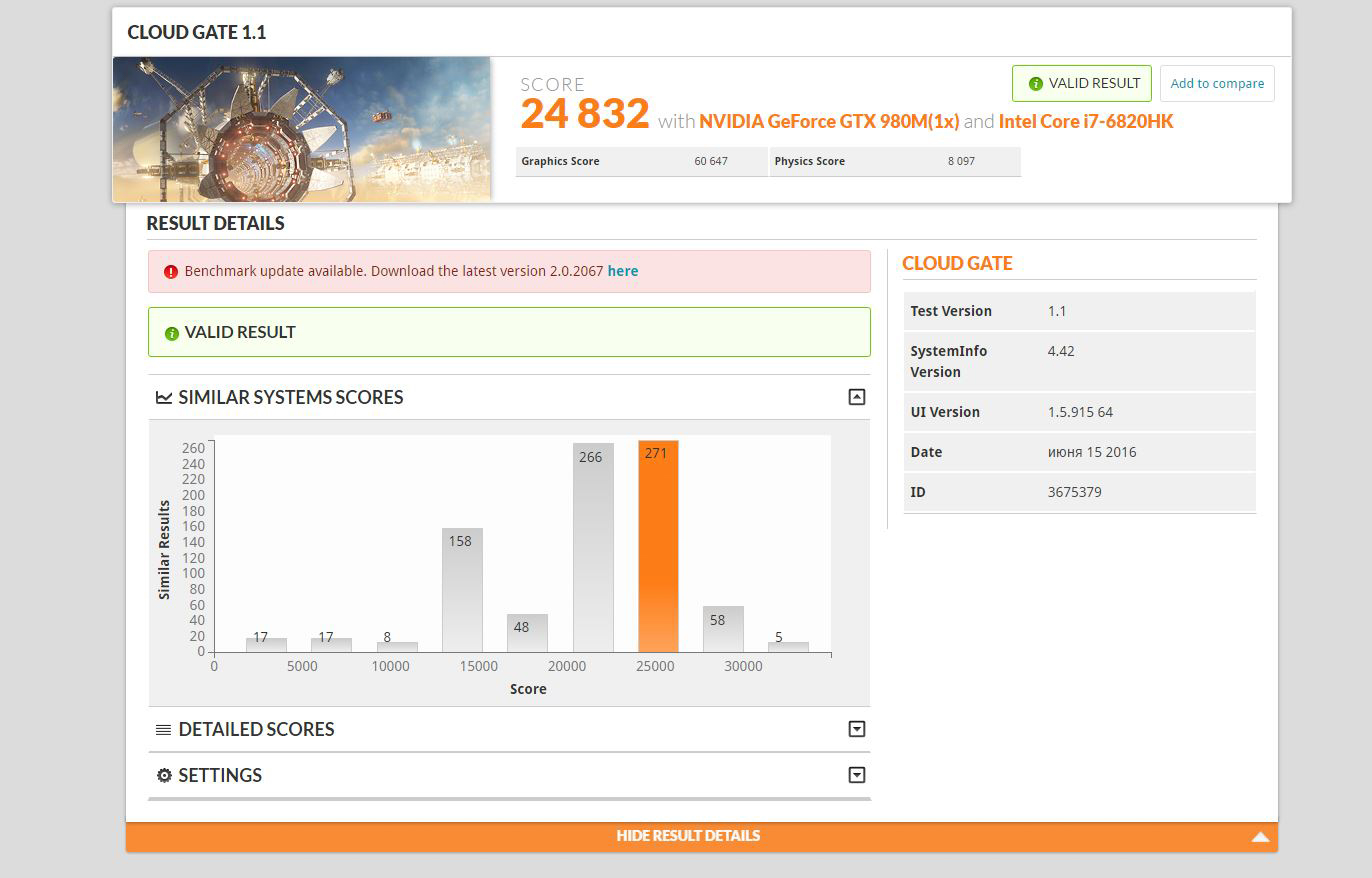Image resolution: width=1372 pixels, height=878 pixels.
Task: Click the Test Version label
Action: (951, 311)
